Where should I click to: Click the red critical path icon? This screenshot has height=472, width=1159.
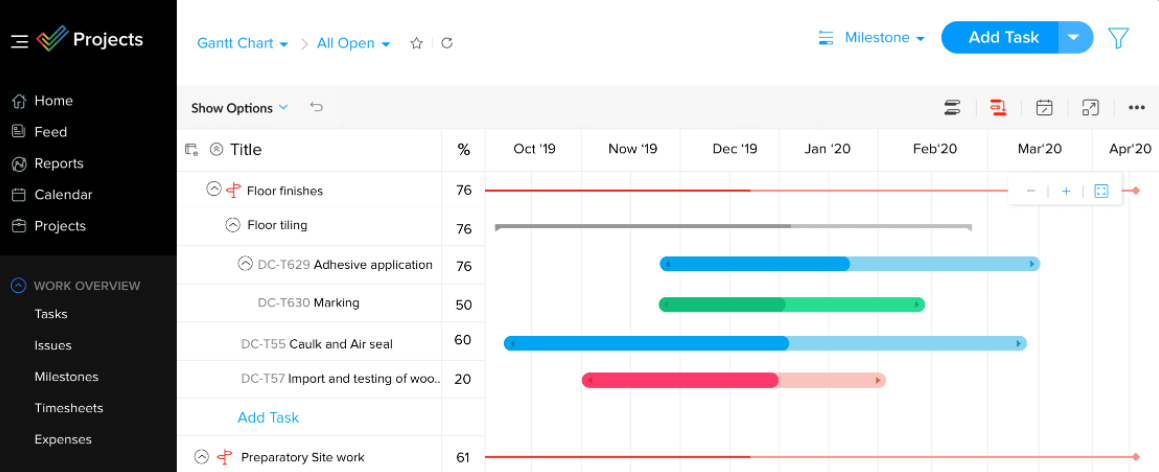pos(997,107)
